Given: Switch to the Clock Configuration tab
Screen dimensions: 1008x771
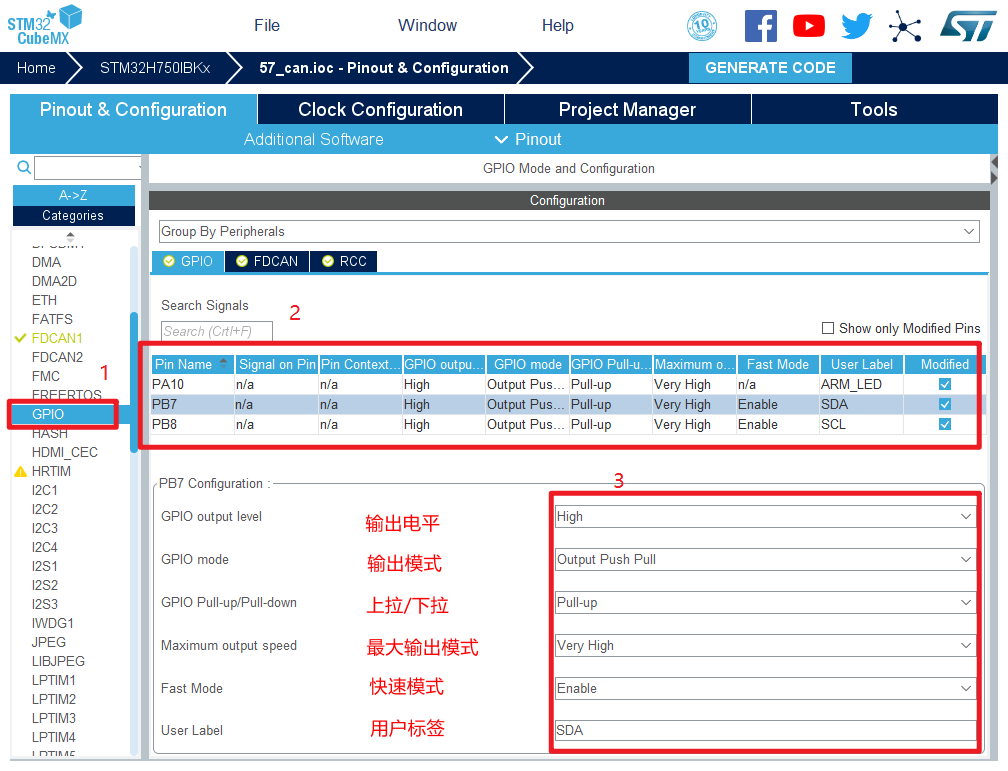Looking at the screenshot, I should click(x=380, y=110).
